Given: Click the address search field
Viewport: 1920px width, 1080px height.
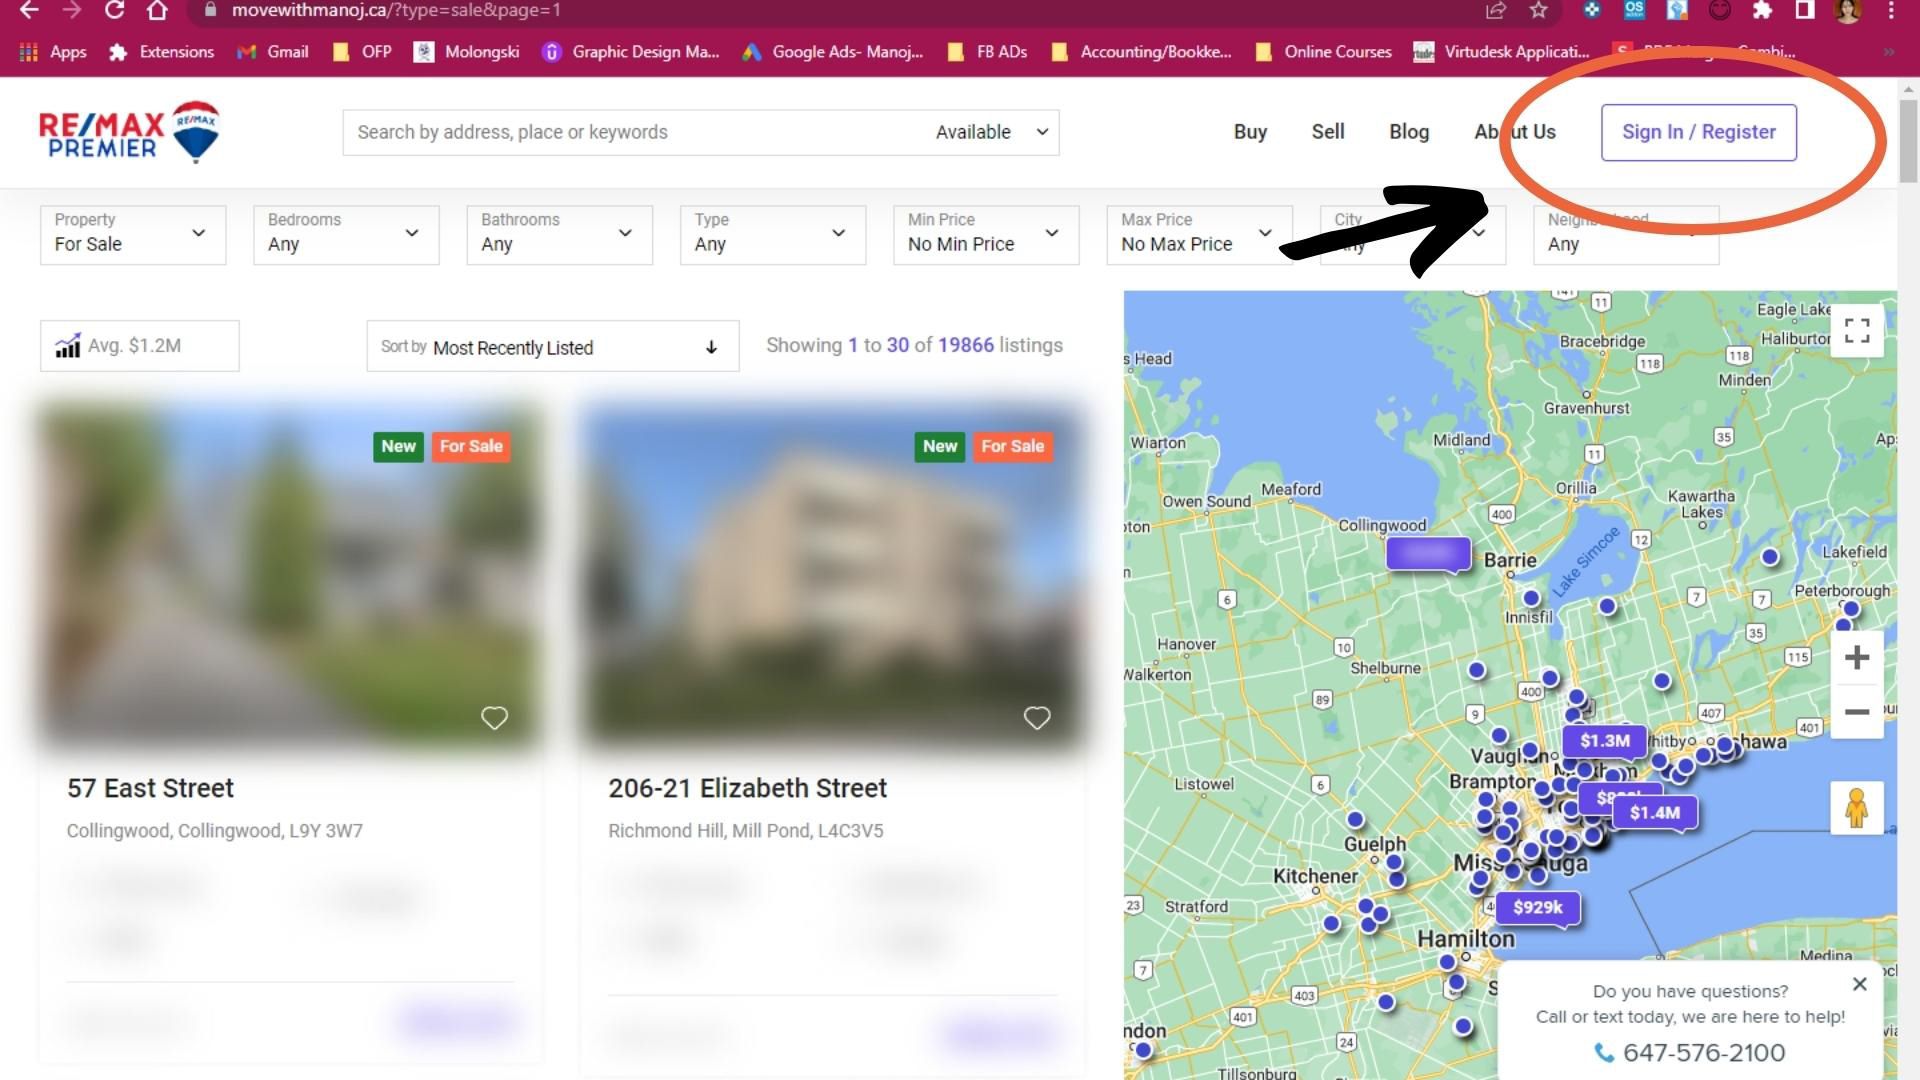Looking at the screenshot, I should tap(630, 132).
